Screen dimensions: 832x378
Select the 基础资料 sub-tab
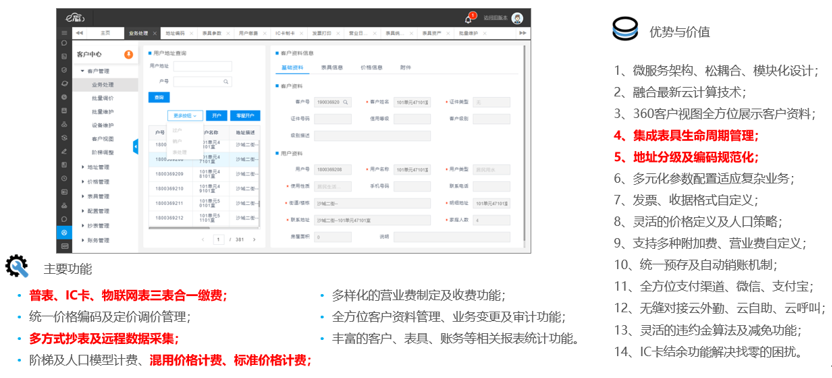292,67
